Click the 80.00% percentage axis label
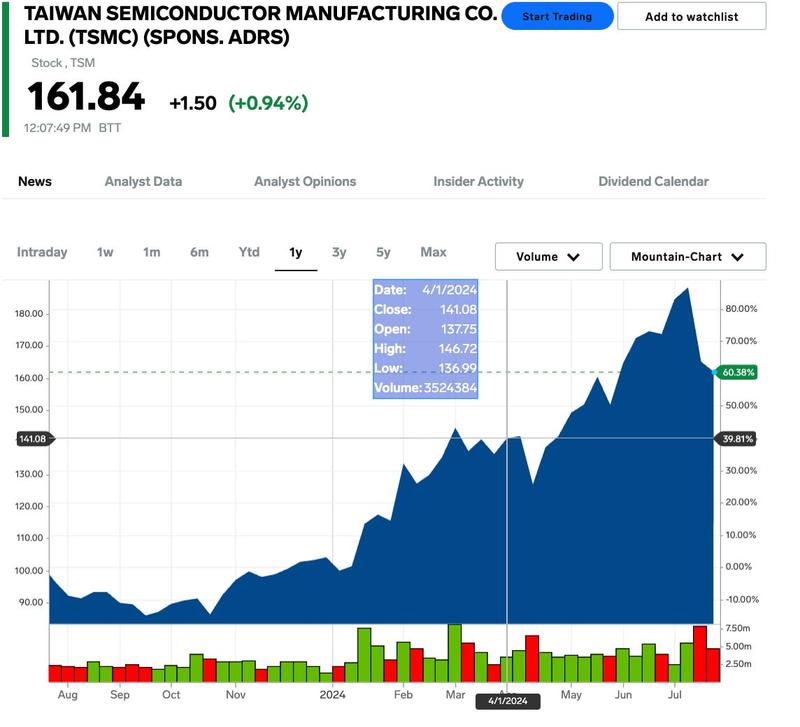The width and height of the screenshot is (800, 727). coord(741,309)
